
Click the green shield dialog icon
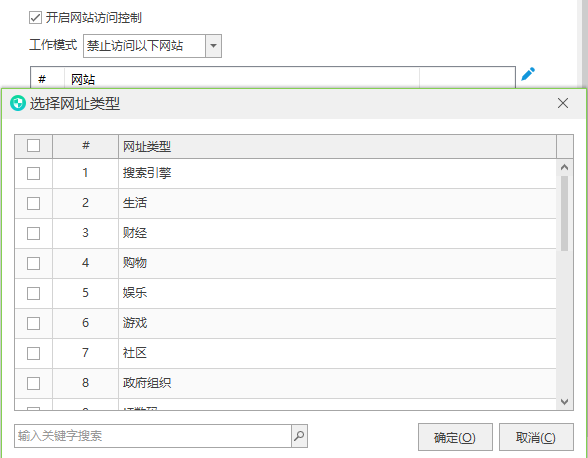coord(17,103)
